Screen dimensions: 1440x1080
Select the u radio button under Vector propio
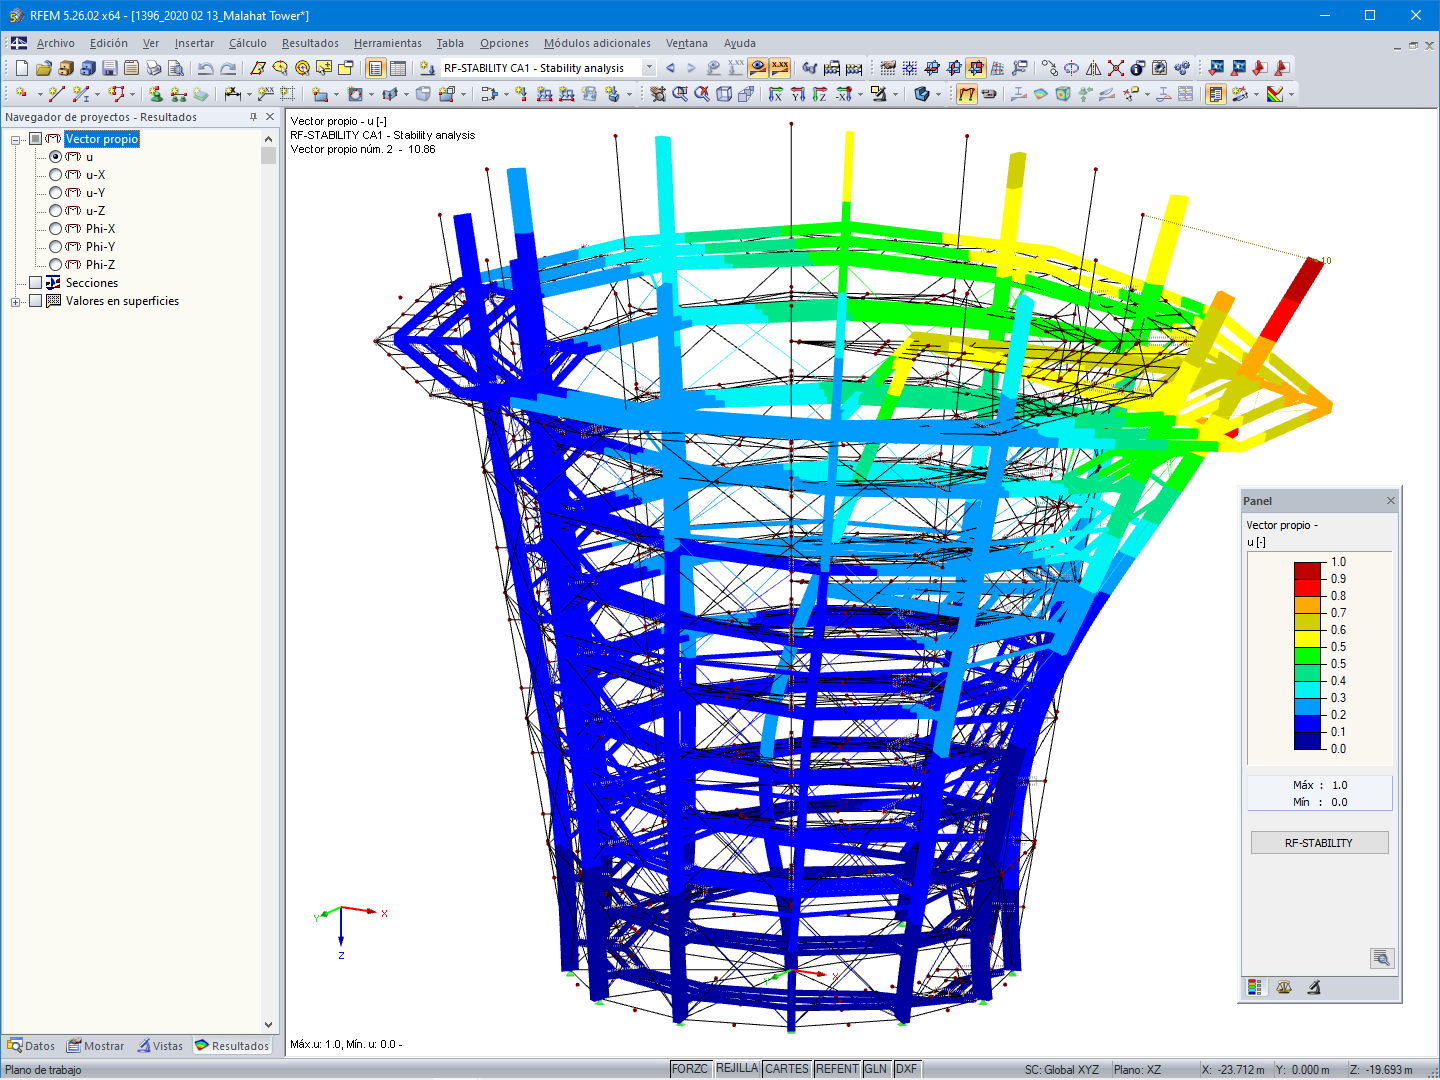click(56, 157)
